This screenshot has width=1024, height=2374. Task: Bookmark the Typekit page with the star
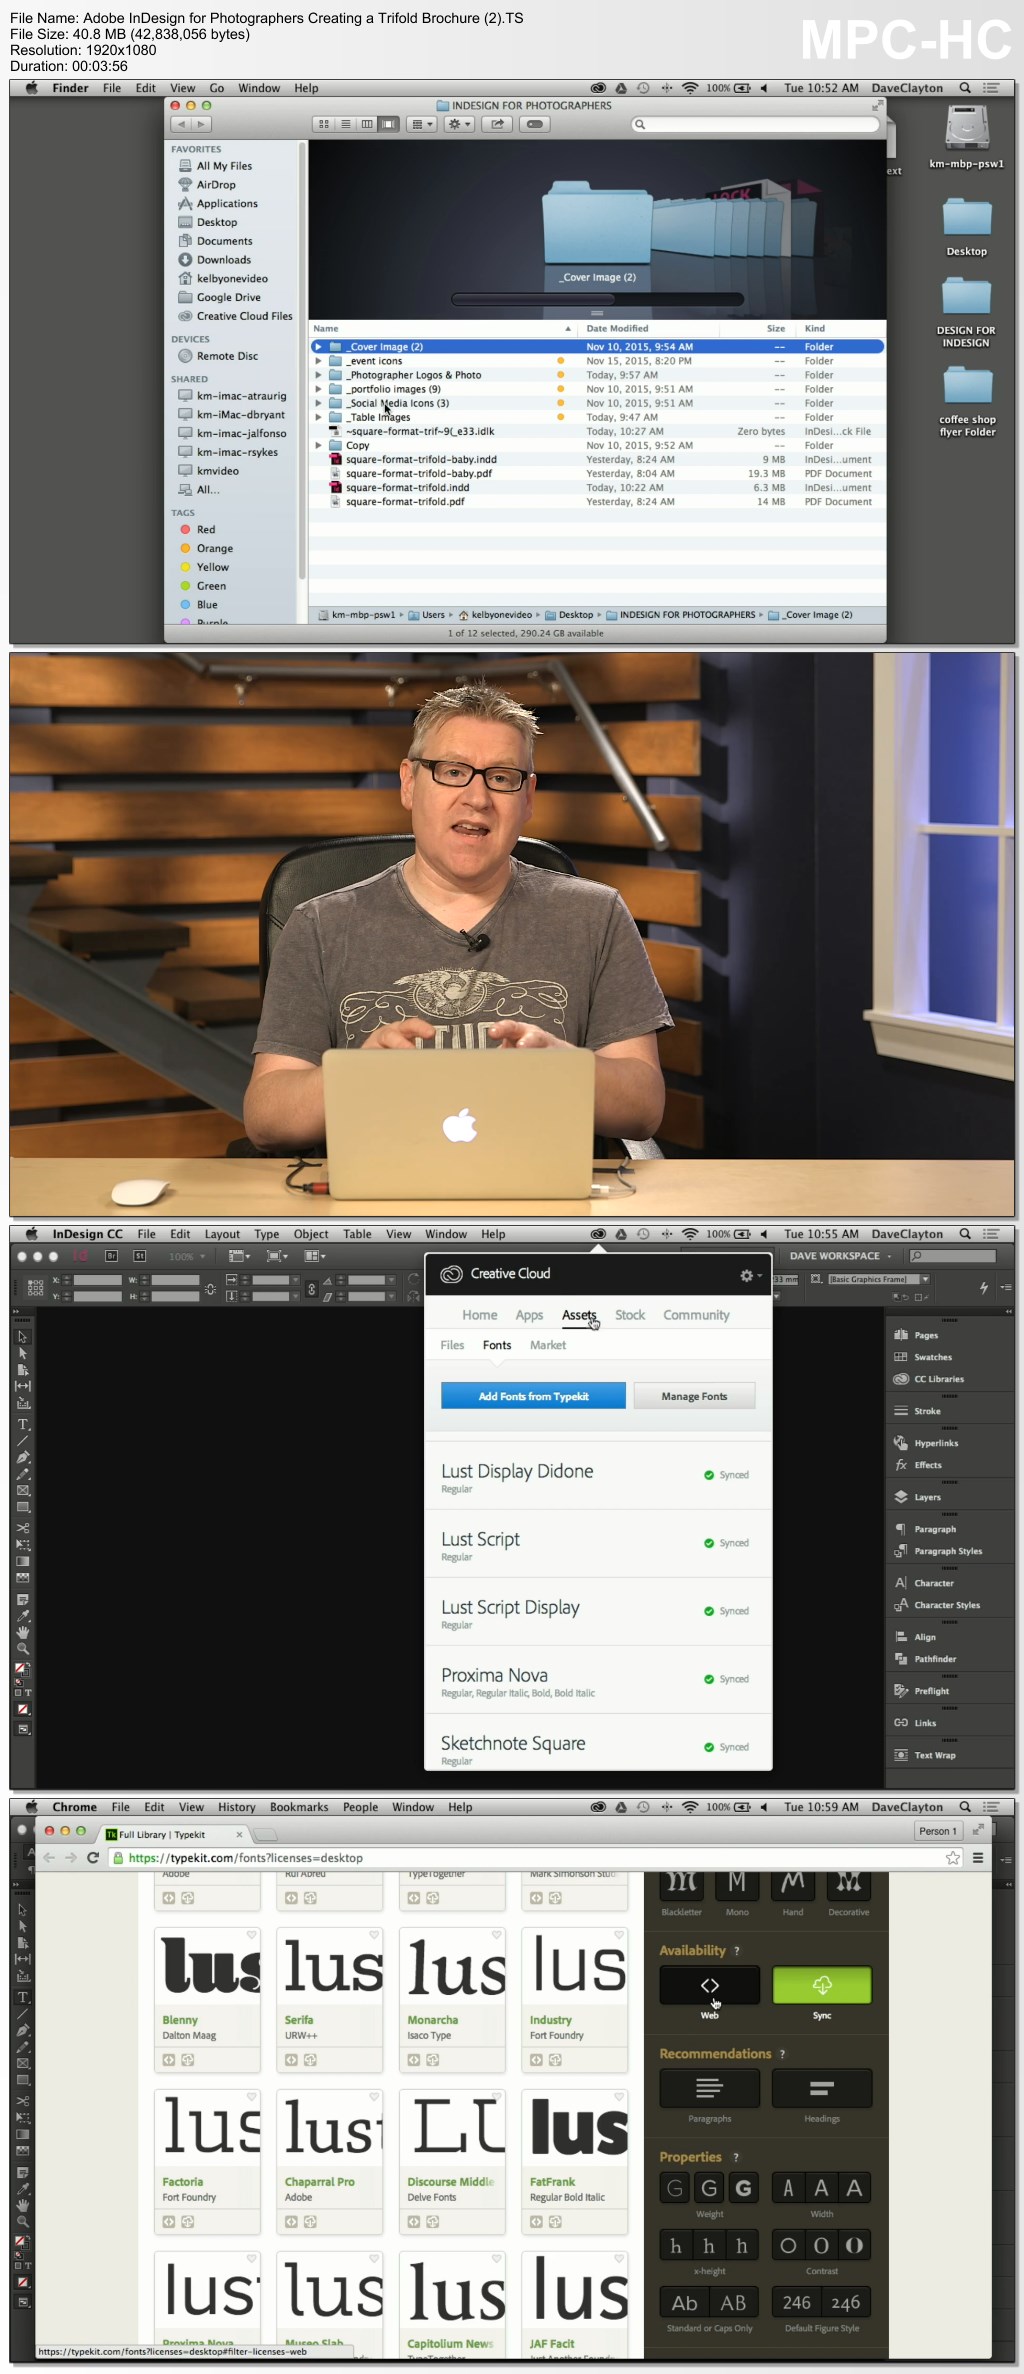[x=952, y=1857]
